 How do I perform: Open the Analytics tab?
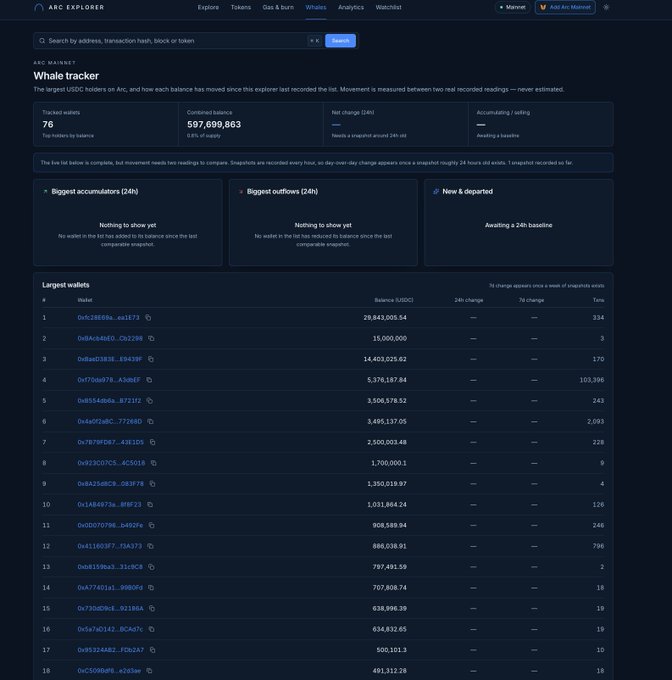click(351, 7)
